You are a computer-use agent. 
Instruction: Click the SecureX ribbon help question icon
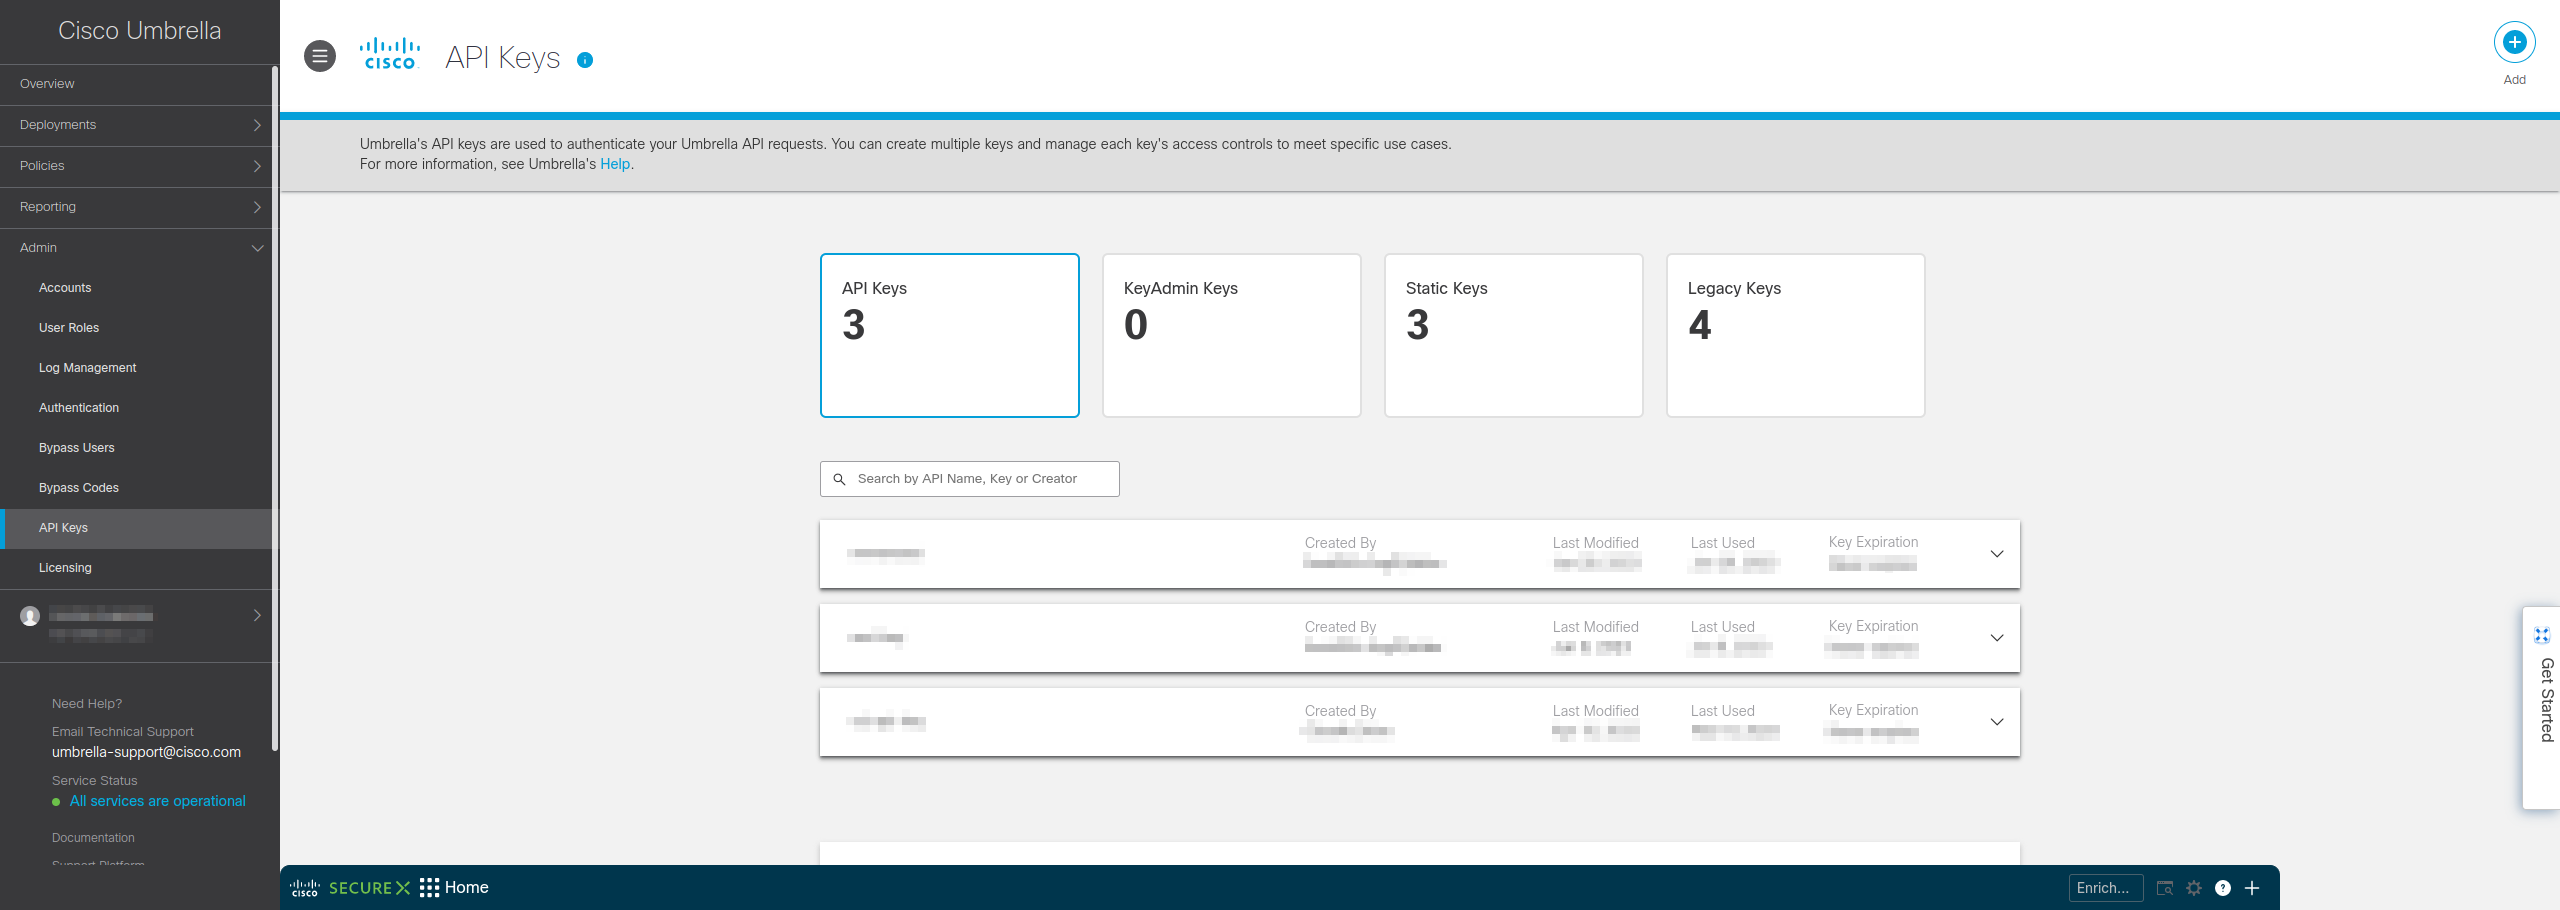click(2223, 888)
